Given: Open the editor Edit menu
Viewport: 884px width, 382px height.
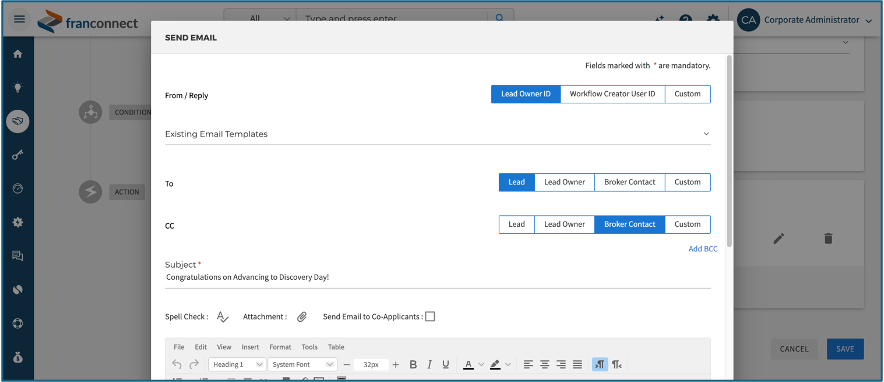Looking at the screenshot, I should (x=201, y=347).
